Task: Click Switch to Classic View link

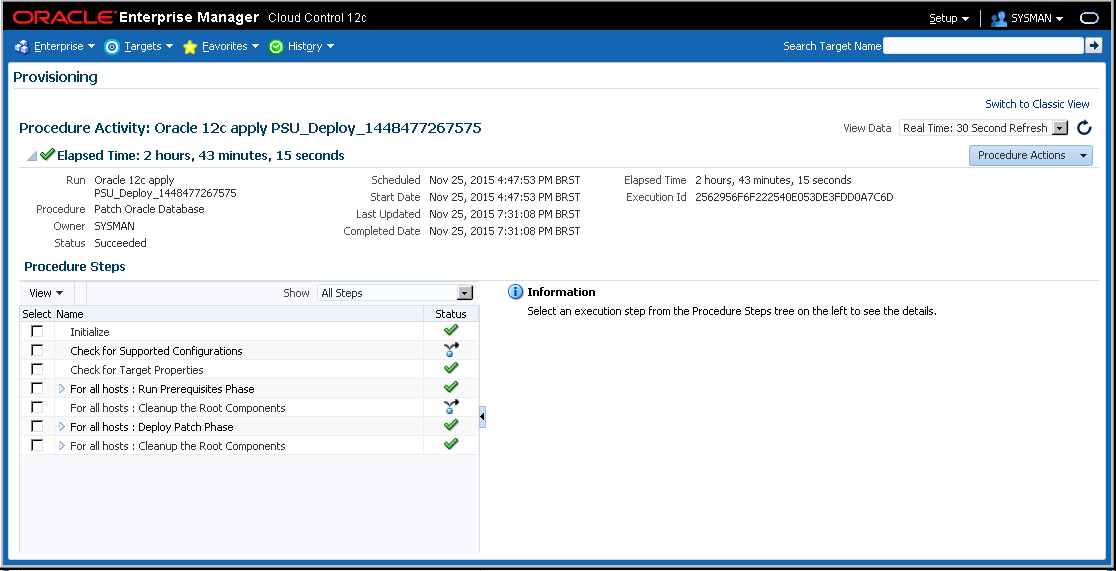Action: 1037,104
